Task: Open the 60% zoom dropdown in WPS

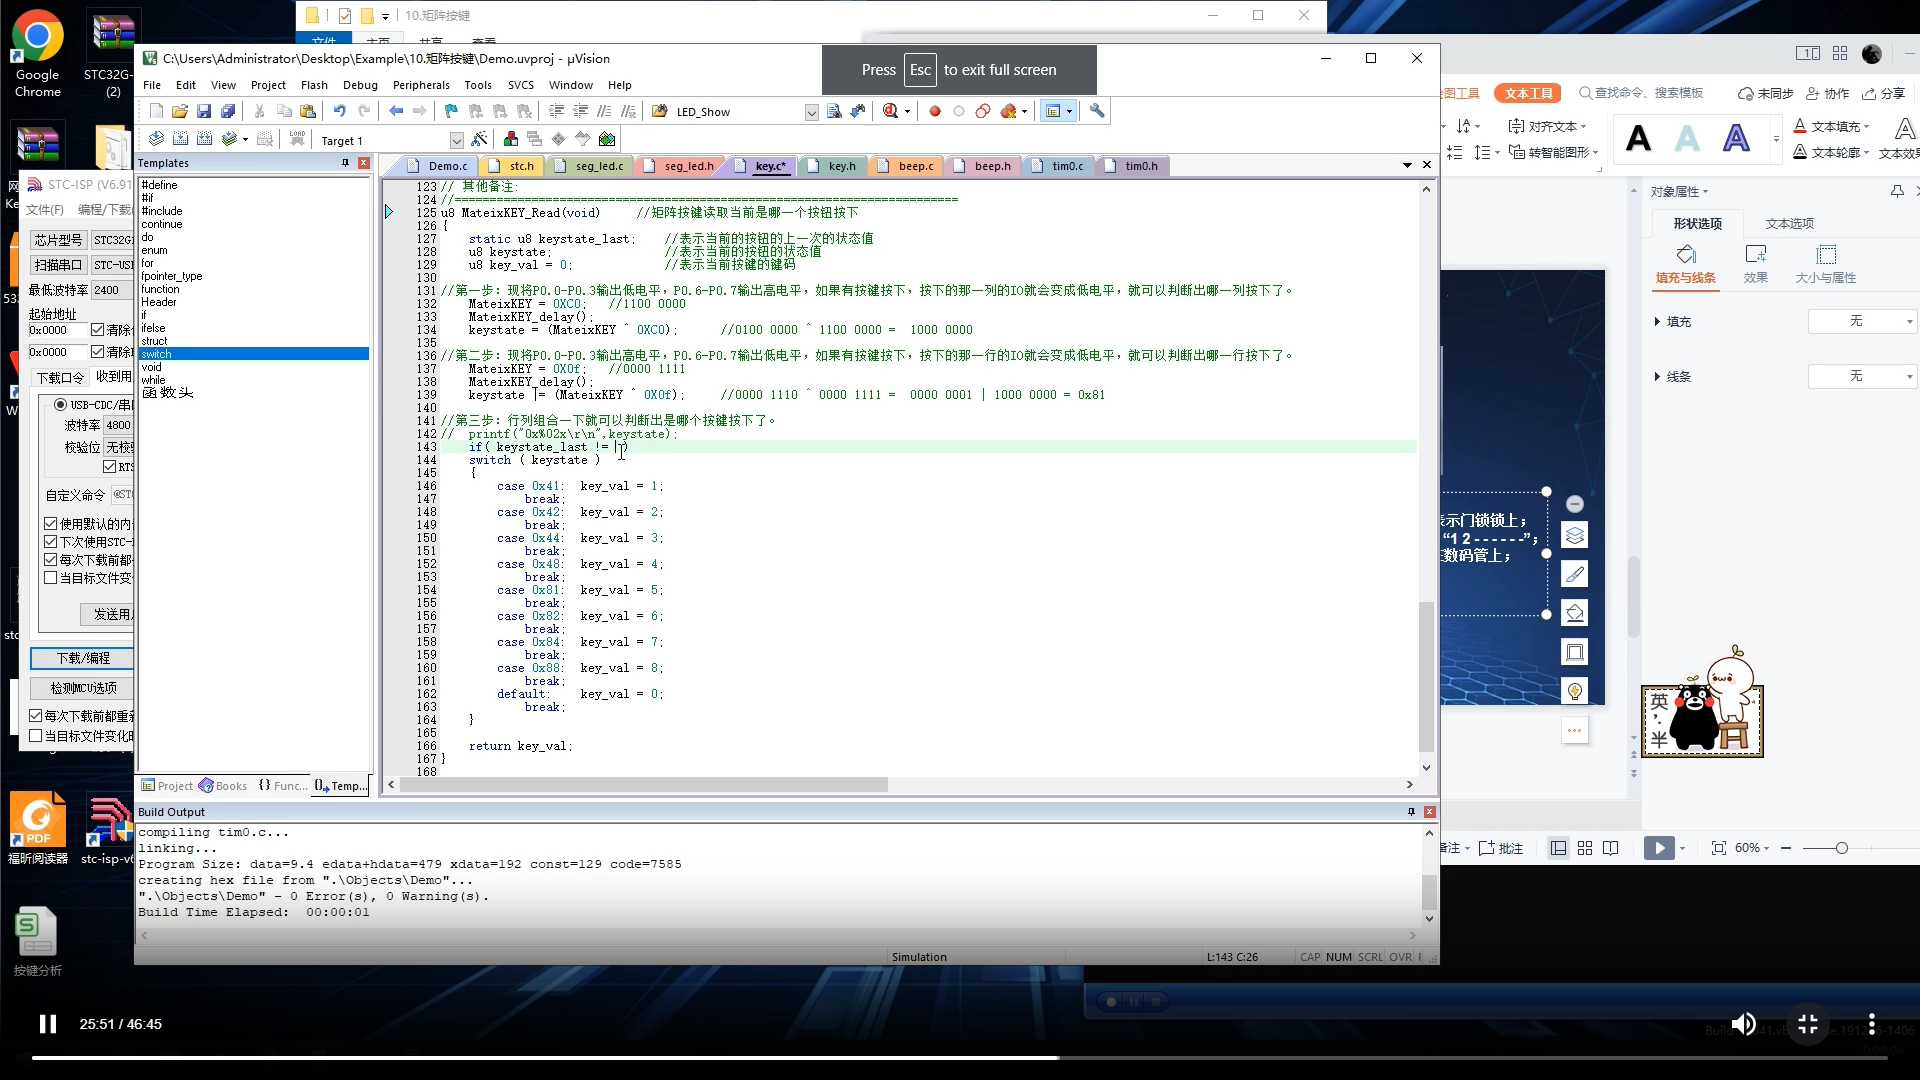Action: pos(1751,848)
